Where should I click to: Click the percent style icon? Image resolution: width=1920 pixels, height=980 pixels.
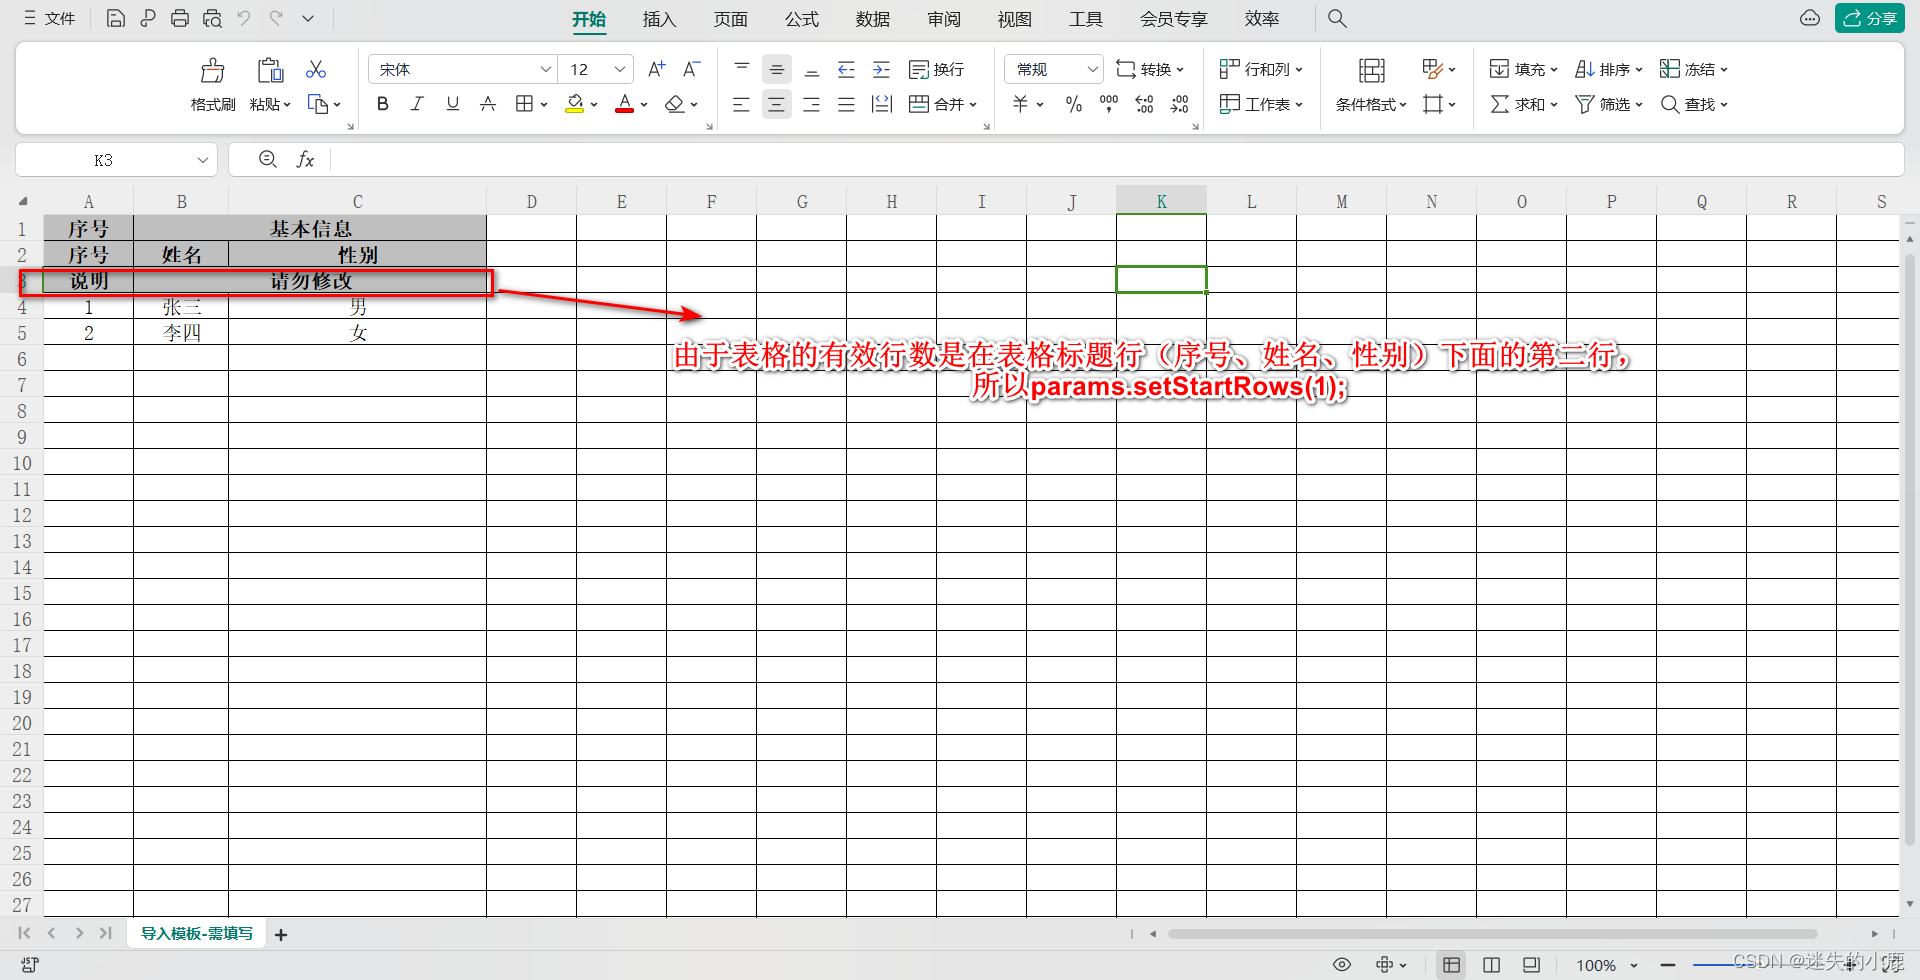tap(1074, 104)
